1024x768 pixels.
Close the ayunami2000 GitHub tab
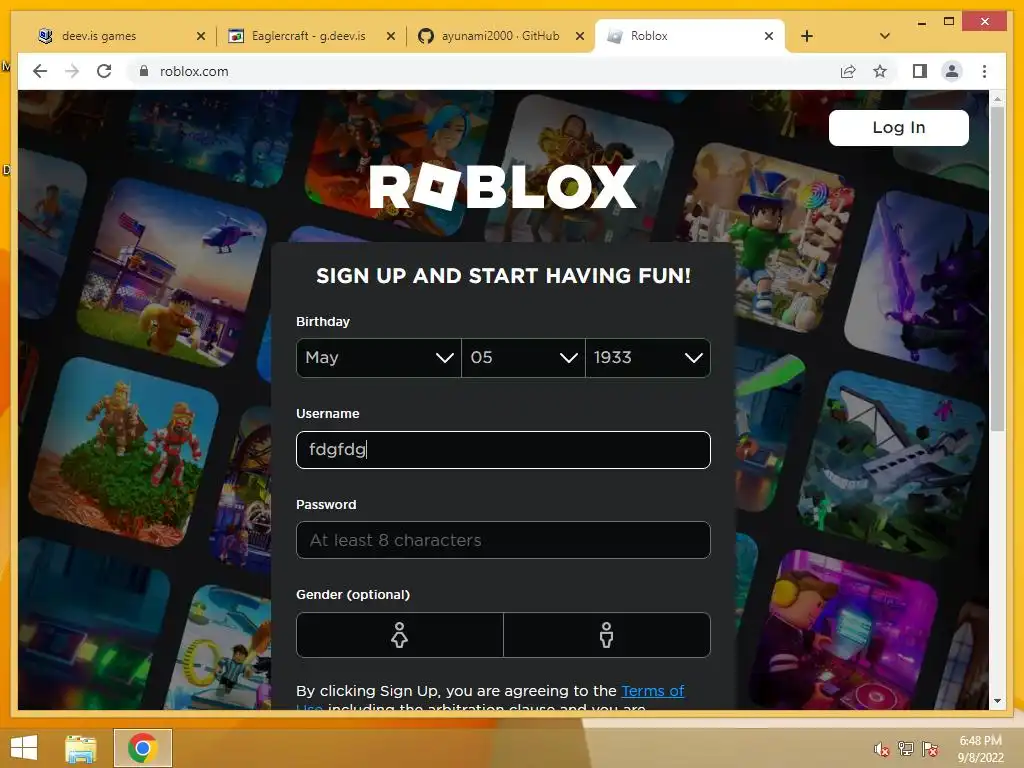(579, 36)
